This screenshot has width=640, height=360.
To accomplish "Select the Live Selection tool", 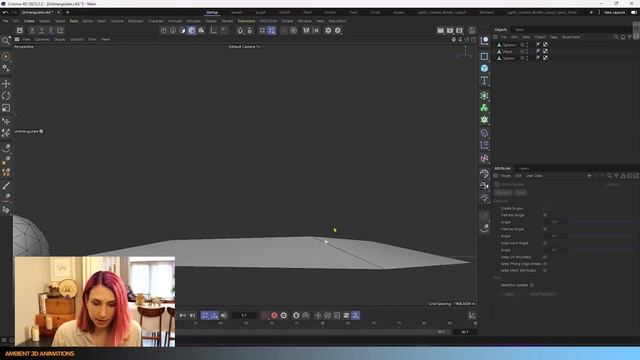I will pos(6,56).
